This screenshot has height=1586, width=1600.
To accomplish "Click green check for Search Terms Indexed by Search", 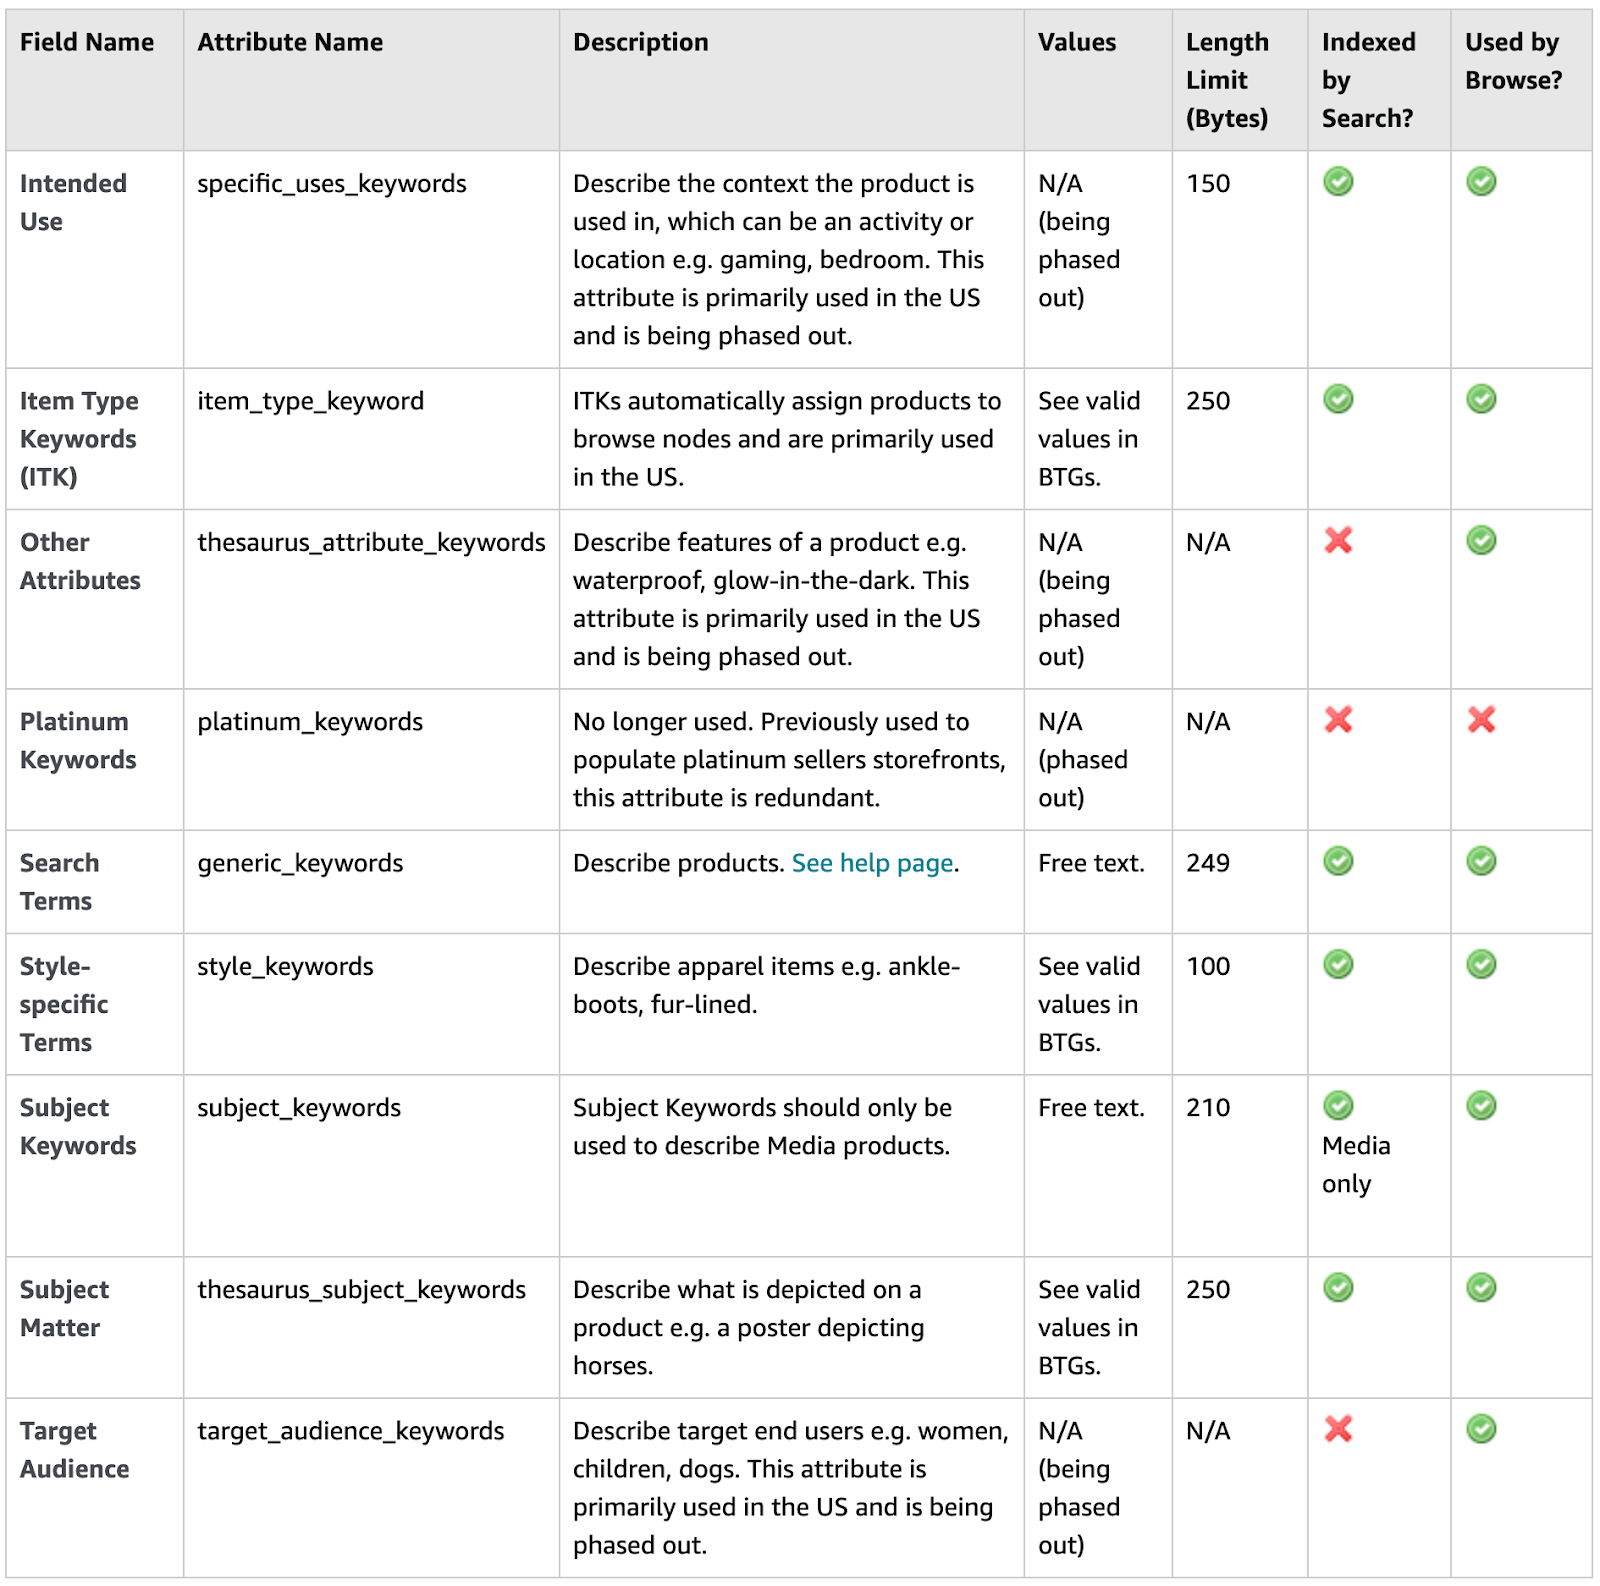I will coord(1338,861).
